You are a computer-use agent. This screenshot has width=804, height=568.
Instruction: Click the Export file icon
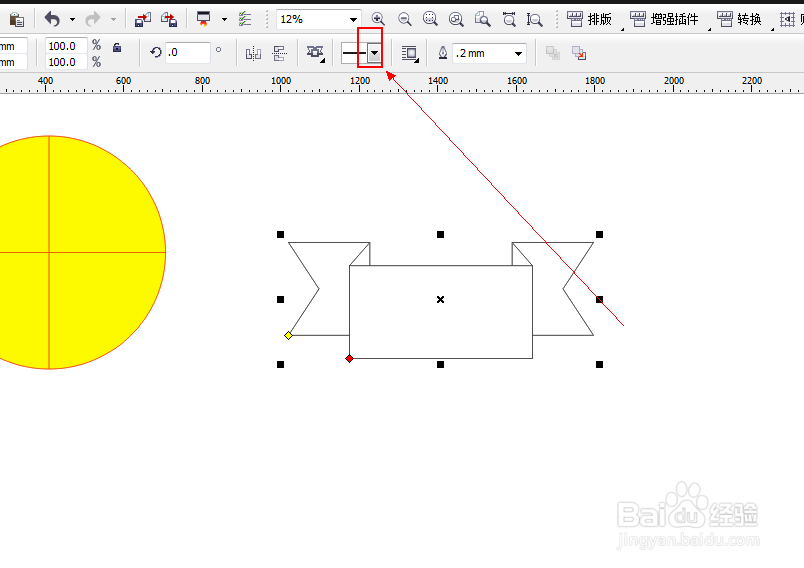[169, 20]
